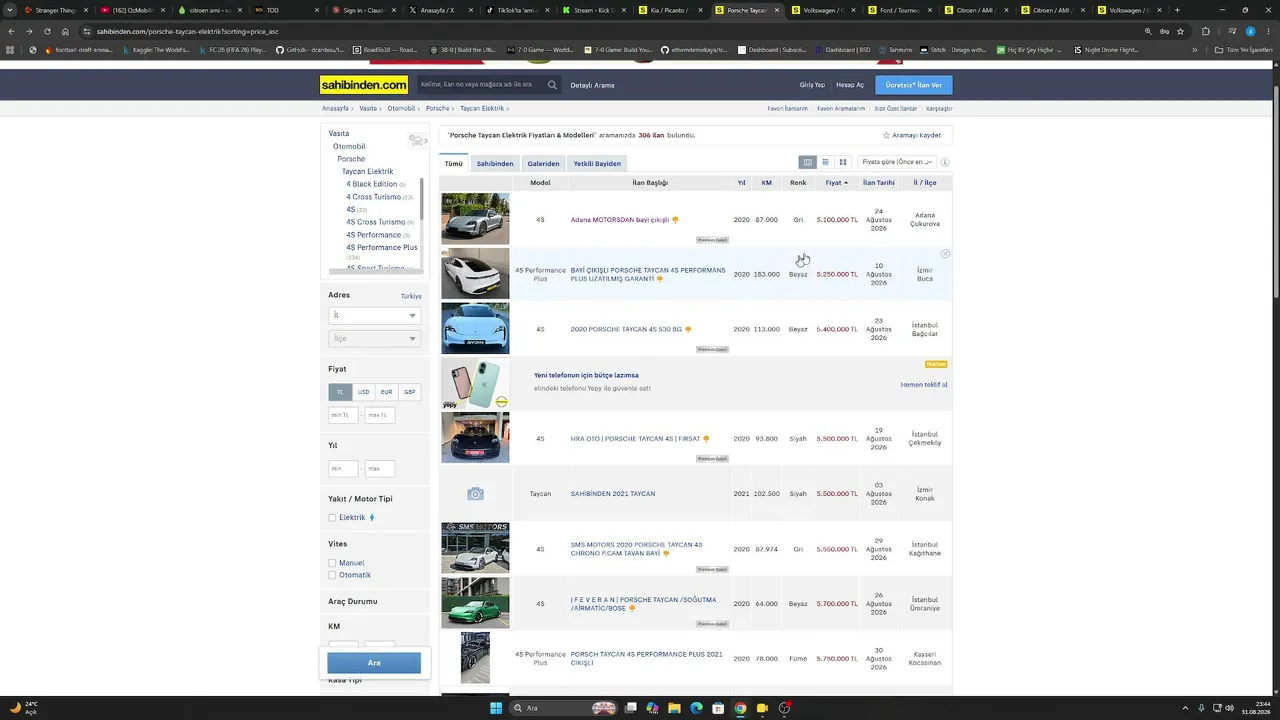Screen dimensions: 1280x720
Task: Click Hemen teklif al ad link
Action: point(924,385)
